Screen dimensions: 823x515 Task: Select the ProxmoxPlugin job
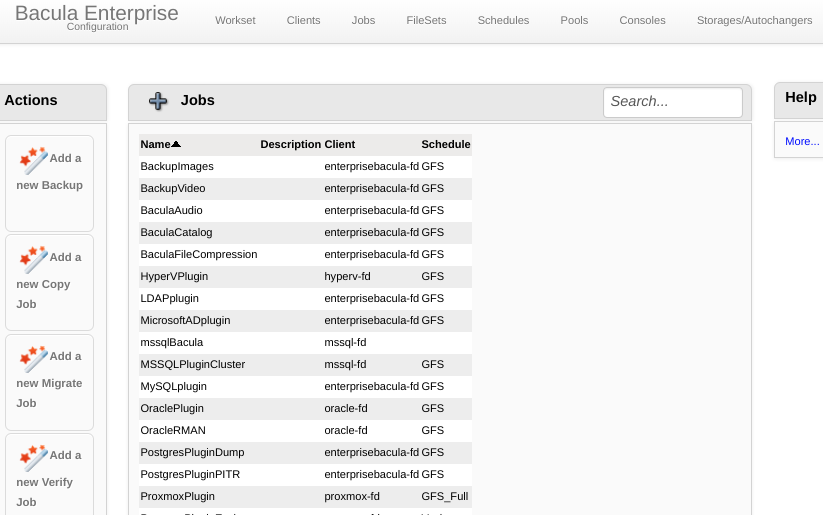[177, 497]
